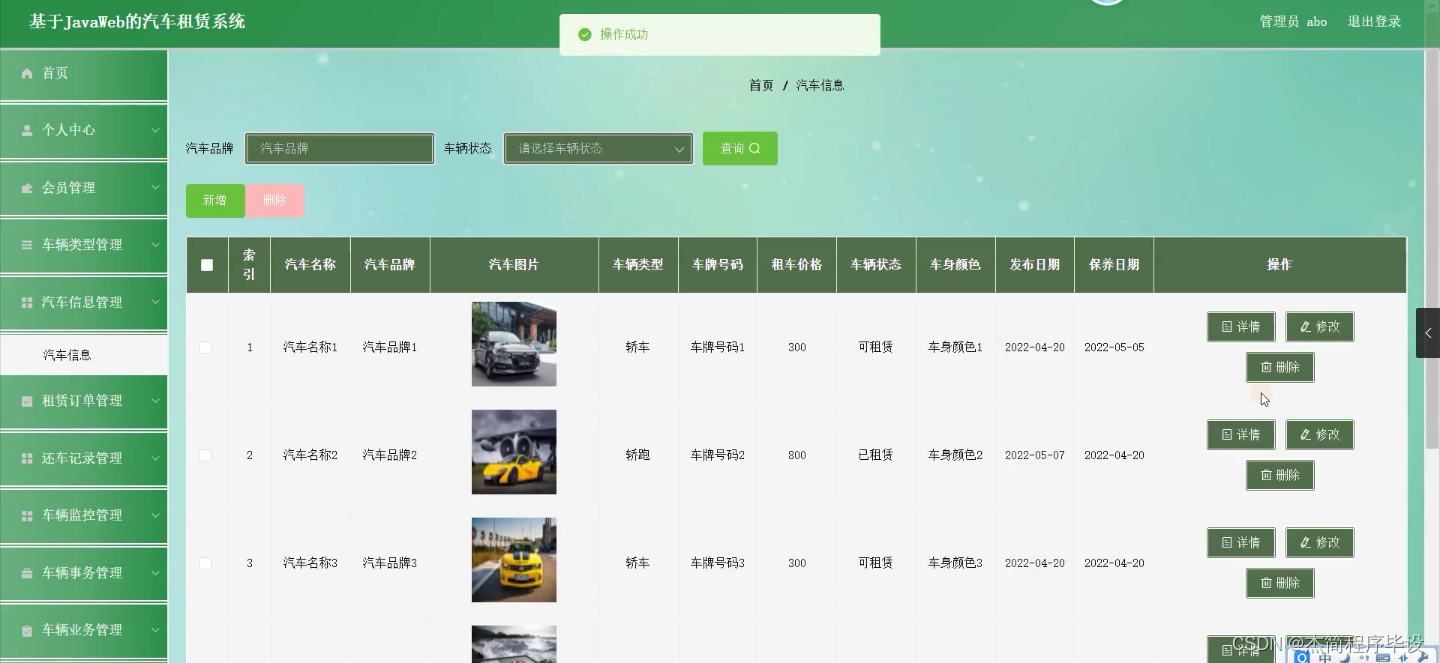Click the grid icon beside 车辆监控管理

[27, 516]
